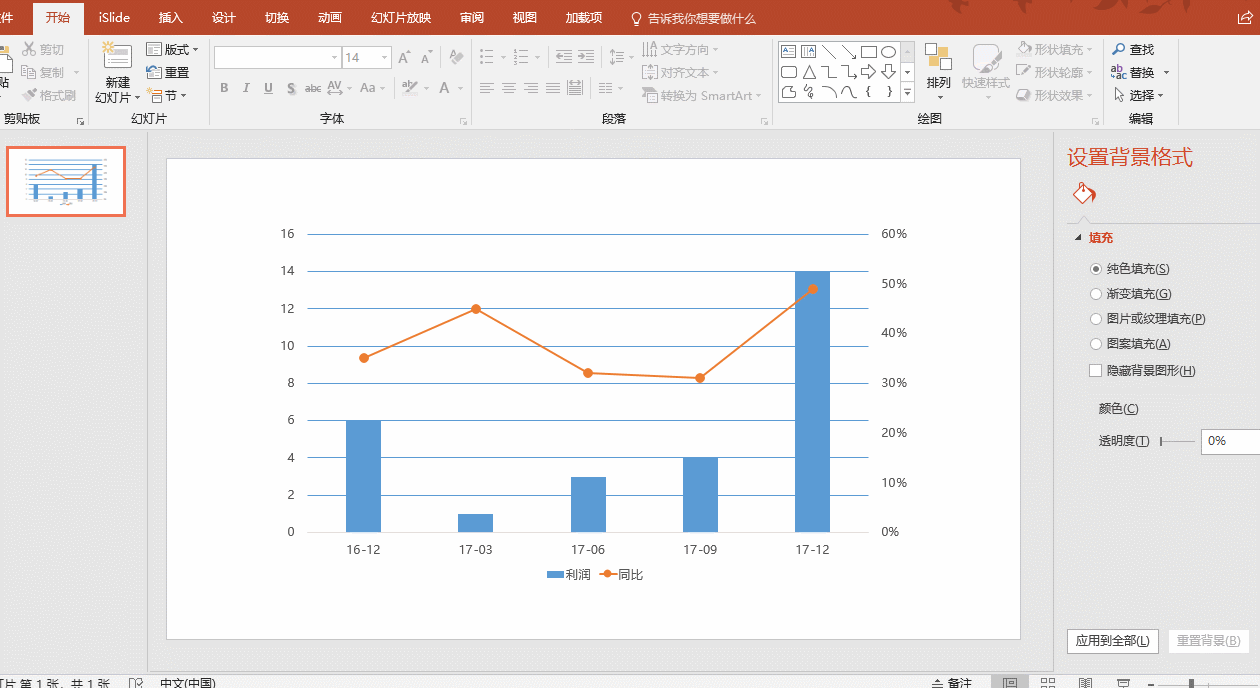Select slide 1 thumbnail in left panel
Viewport: 1260px width, 688px height.
pyautogui.click(x=66, y=181)
